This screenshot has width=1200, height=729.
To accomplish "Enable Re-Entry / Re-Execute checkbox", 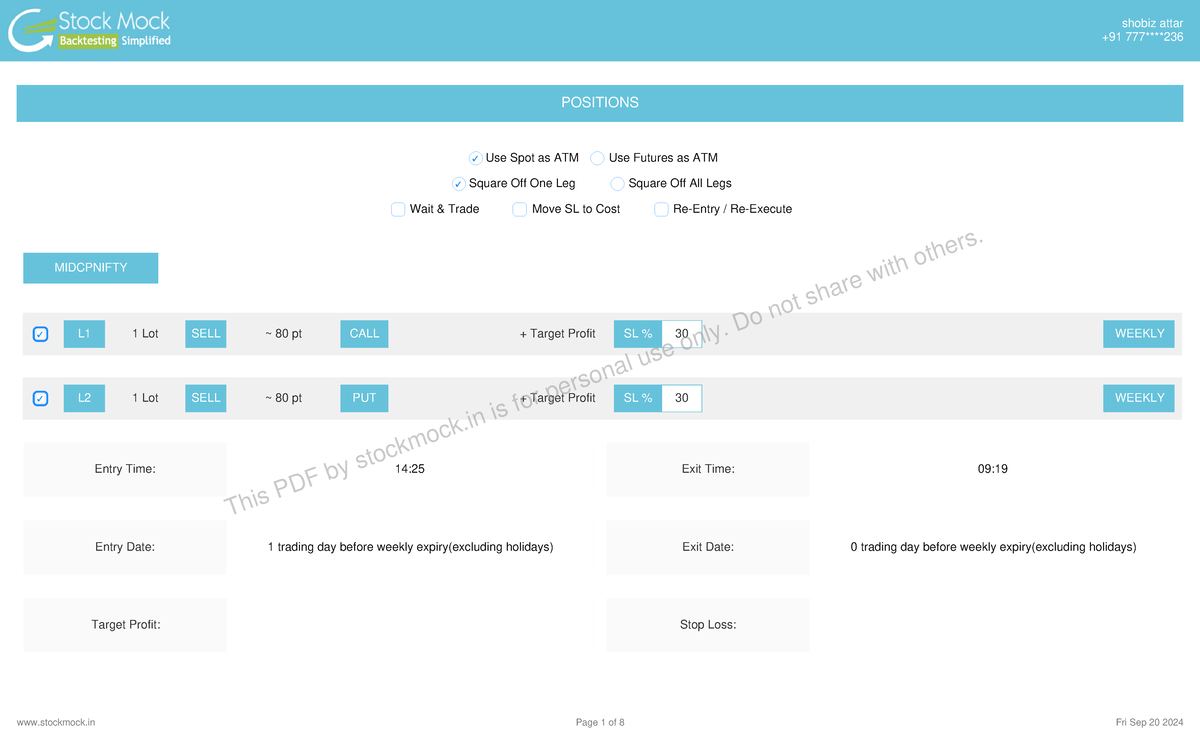I will click(x=661, y=210).
